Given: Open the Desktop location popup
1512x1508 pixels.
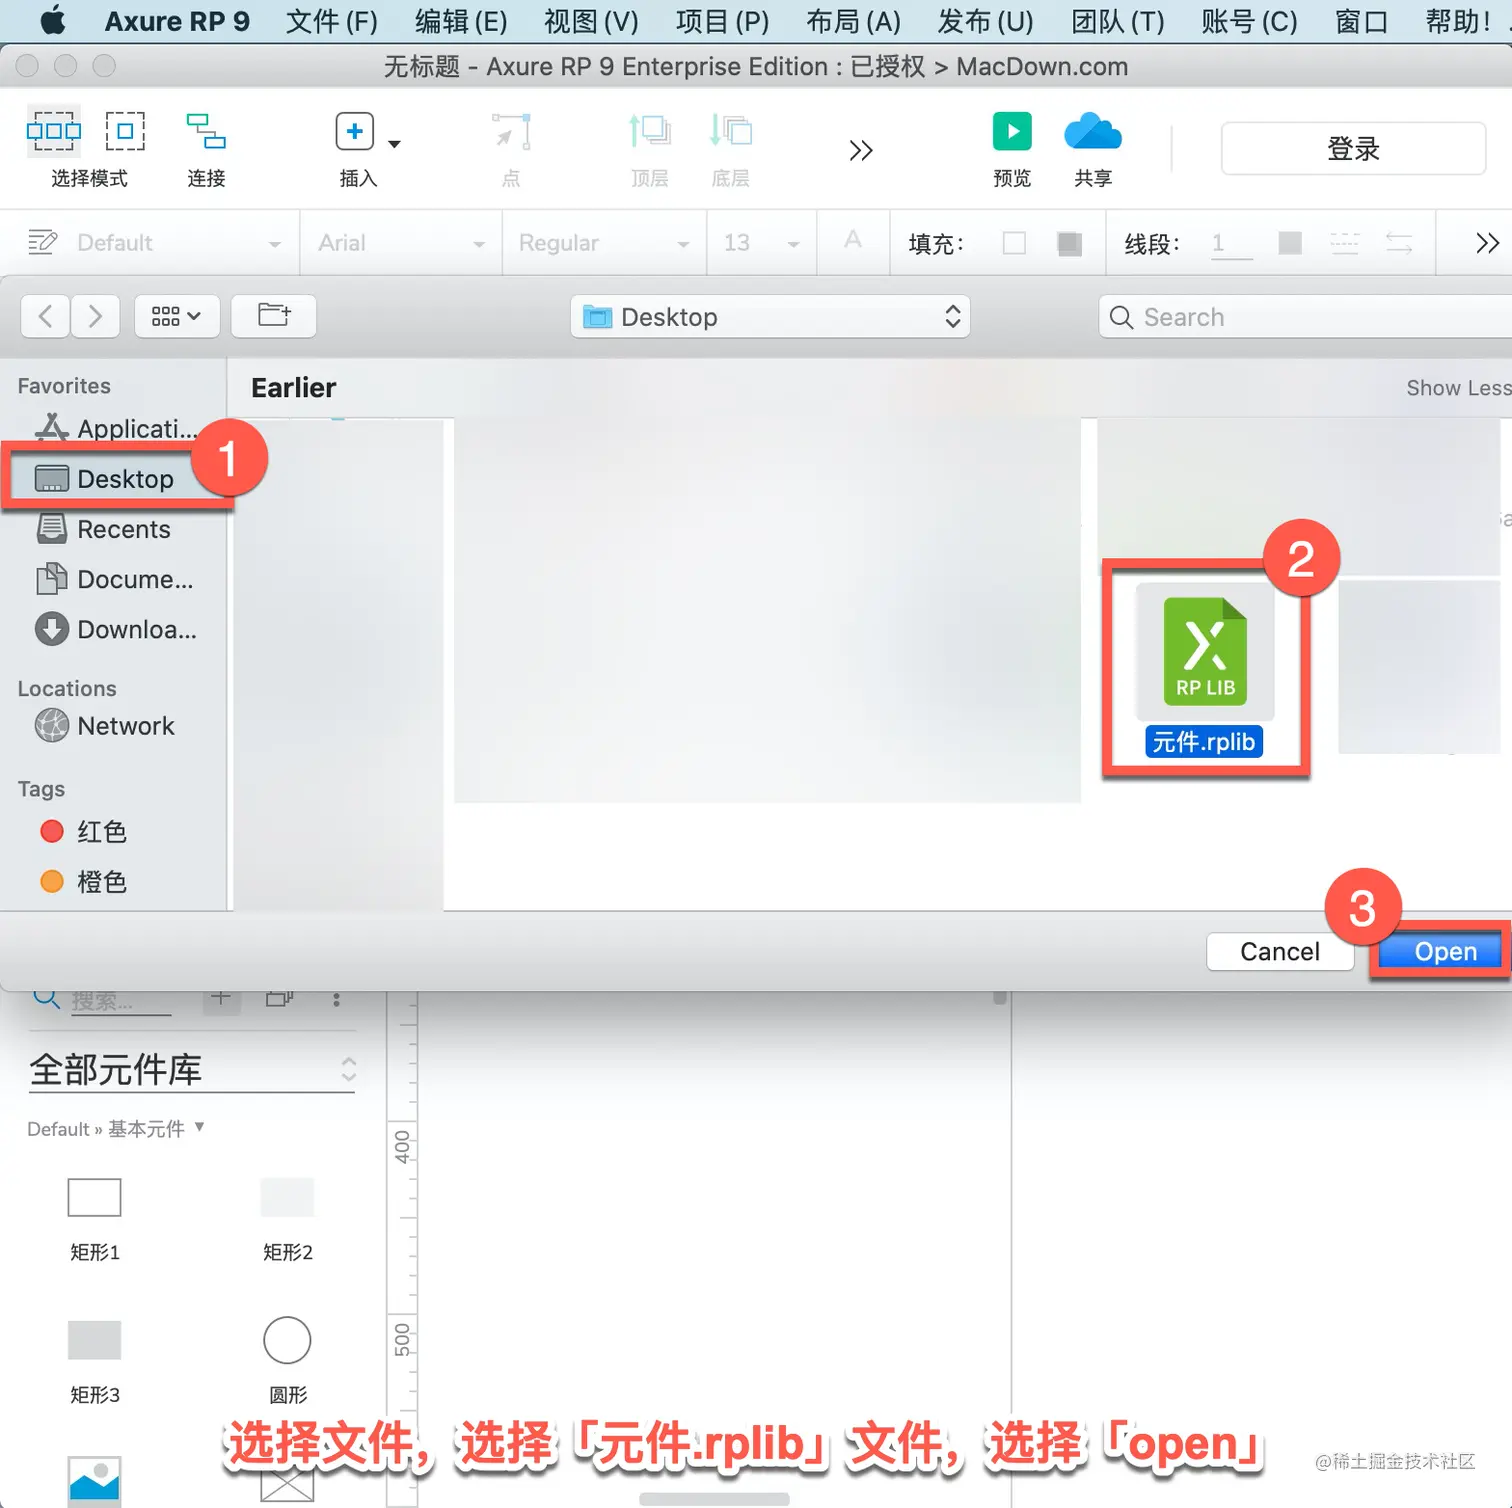Looking at the screenshot, I should coord(770,317).
